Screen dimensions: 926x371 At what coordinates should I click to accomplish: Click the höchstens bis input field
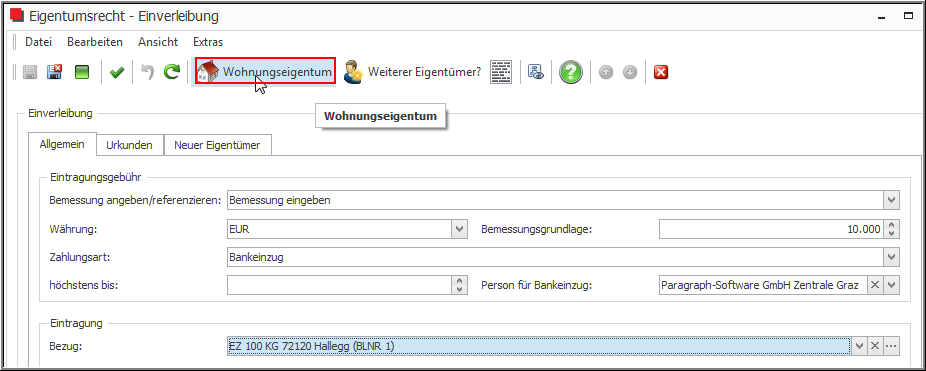tap(340, 286)
